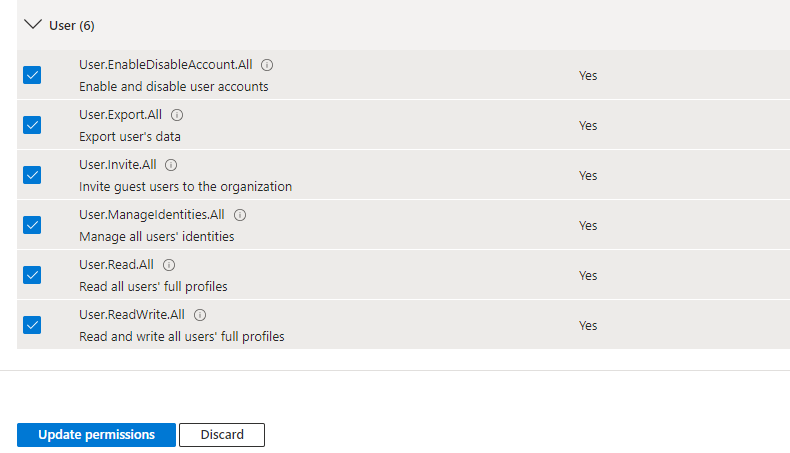Click 'Invite guest users to the organization' text
The height and width of the screenshot is (453, 790).
tap(185, 186)
